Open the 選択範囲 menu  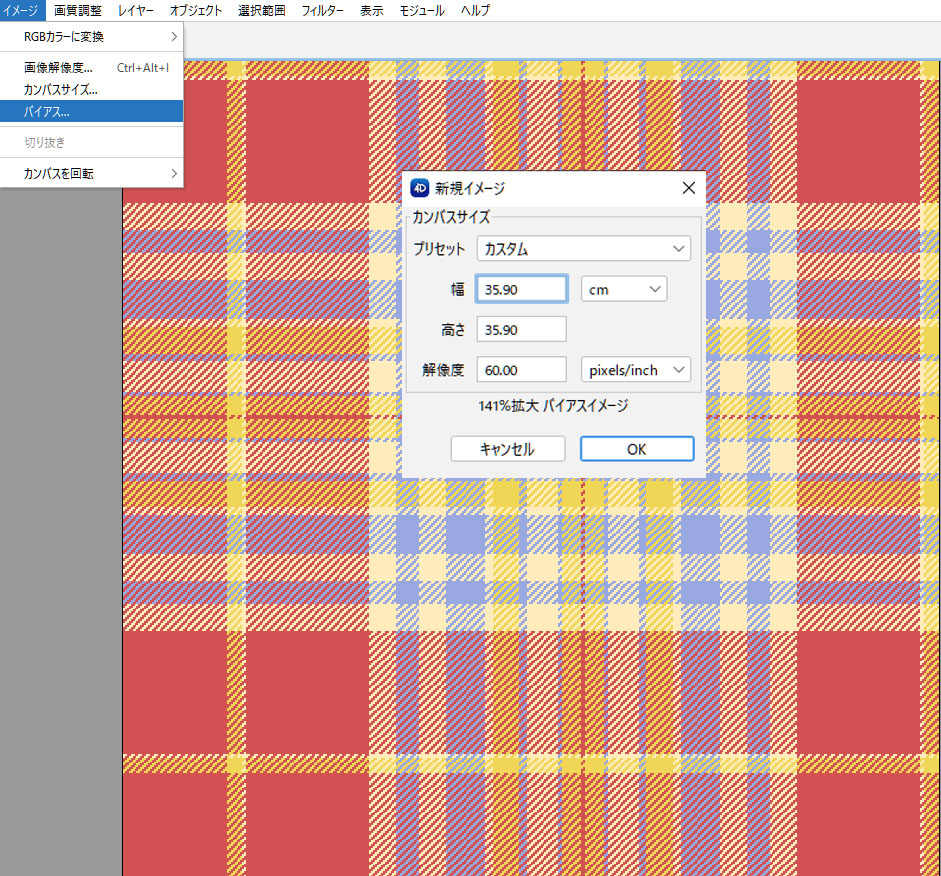point(261,10)
